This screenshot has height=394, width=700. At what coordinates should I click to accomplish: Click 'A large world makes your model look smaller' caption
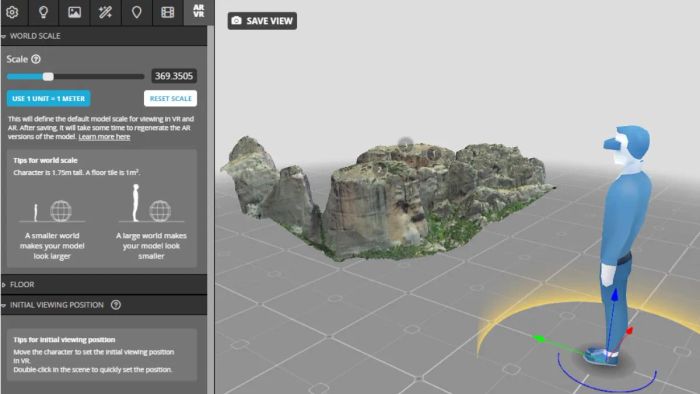pyautogui.click(x=151, y=246)
